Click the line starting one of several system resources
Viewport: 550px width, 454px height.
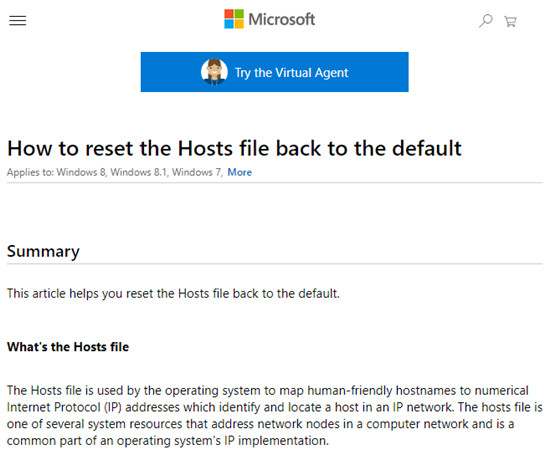click(261, 424)
